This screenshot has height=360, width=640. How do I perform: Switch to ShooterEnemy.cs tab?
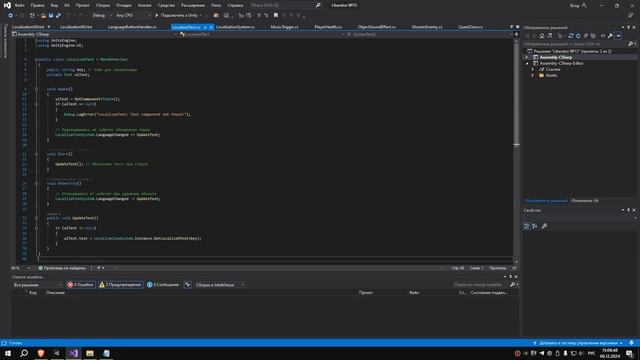[x=427, y=27]
